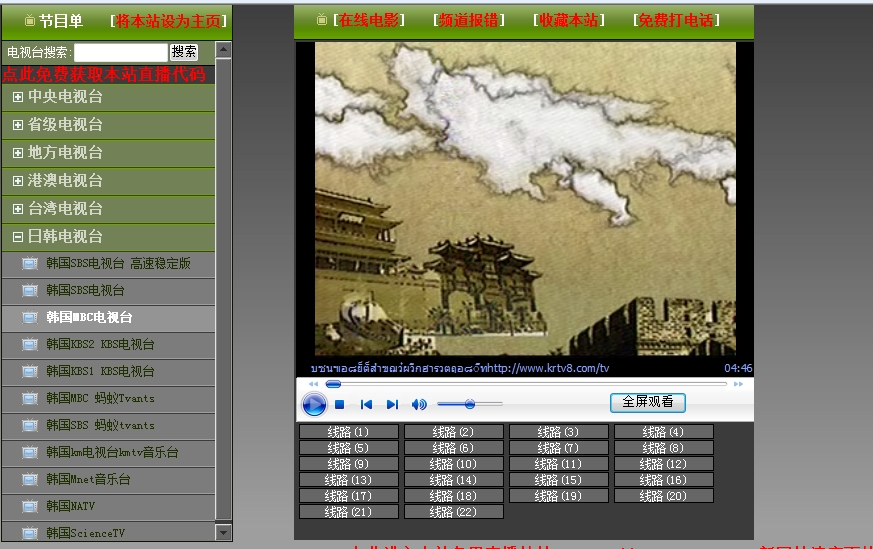Select 韩国KBS1 KBS电视台 channel text
The width and height of the screenshot is (873, 549).
pyautogui.click(x=100, y=371)
